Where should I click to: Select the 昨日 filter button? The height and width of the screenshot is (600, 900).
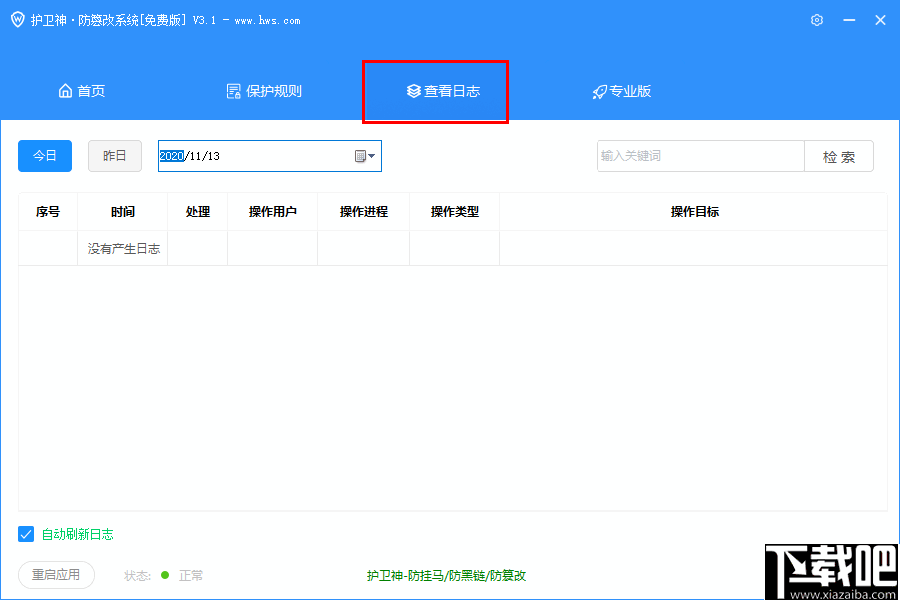tap(114, 156)
